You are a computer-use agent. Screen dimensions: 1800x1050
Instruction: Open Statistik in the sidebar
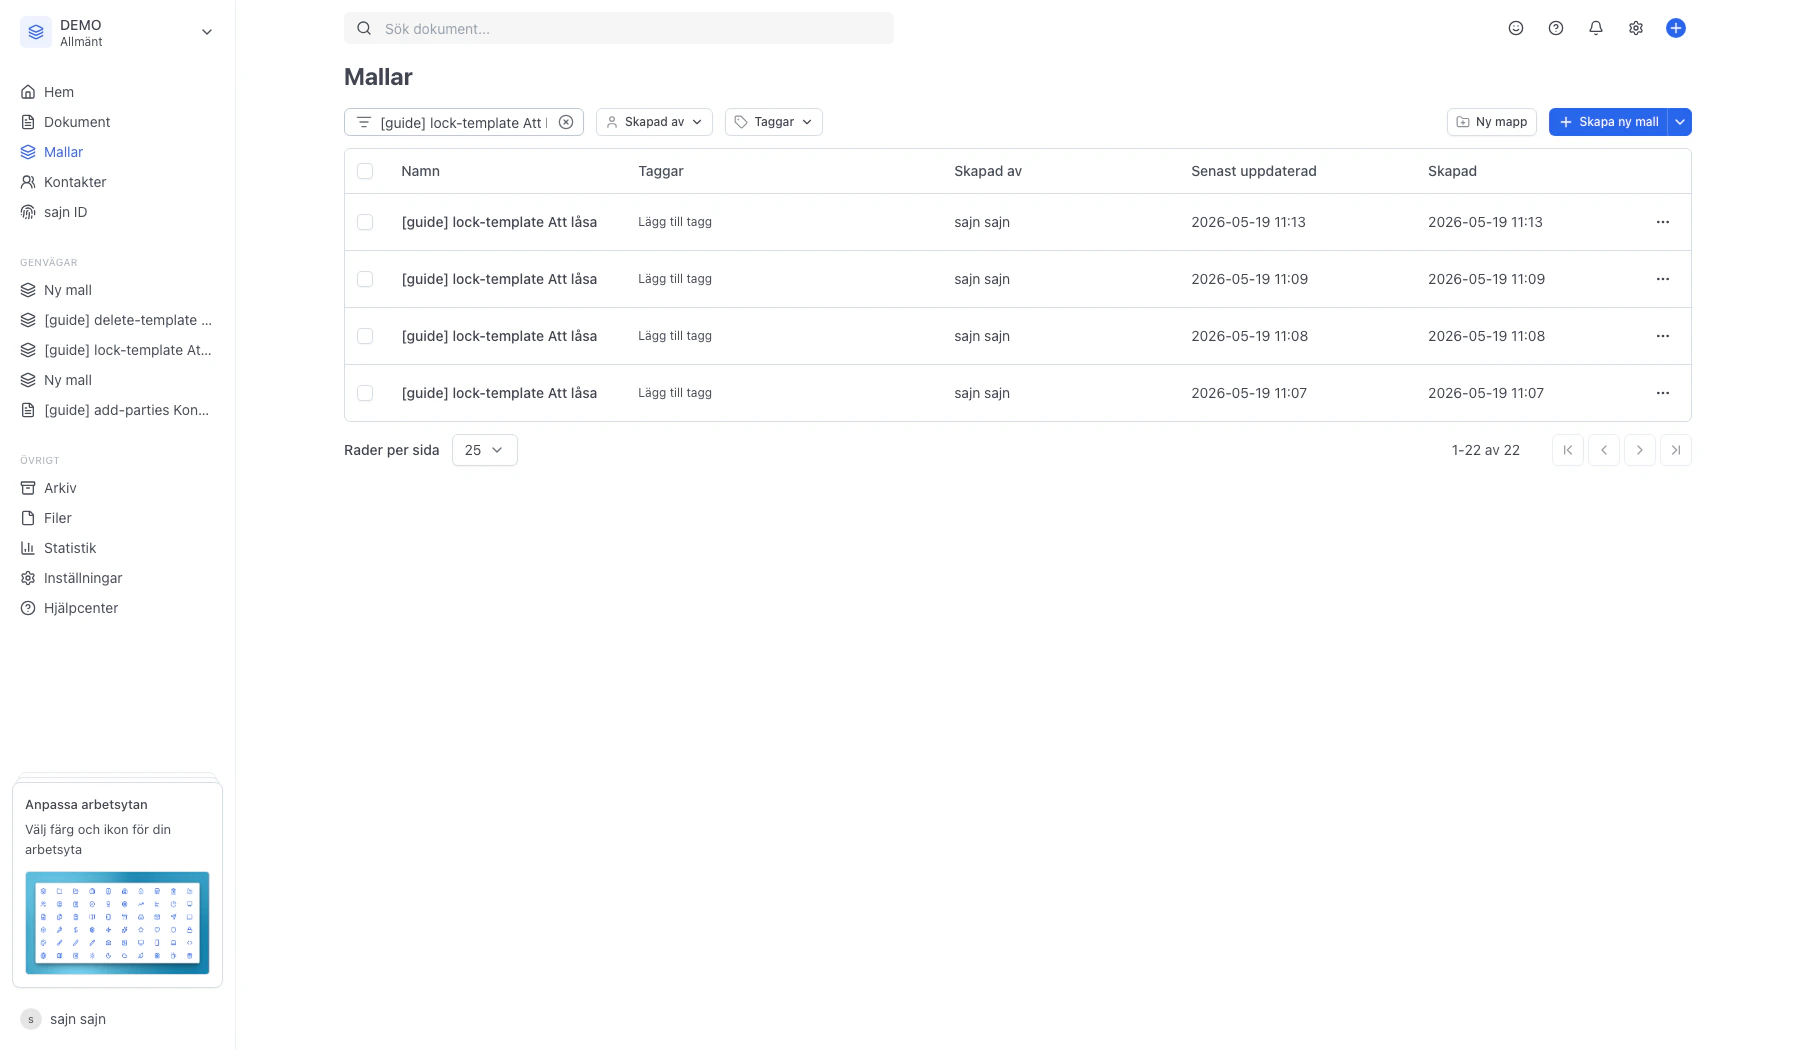[70, 548]
